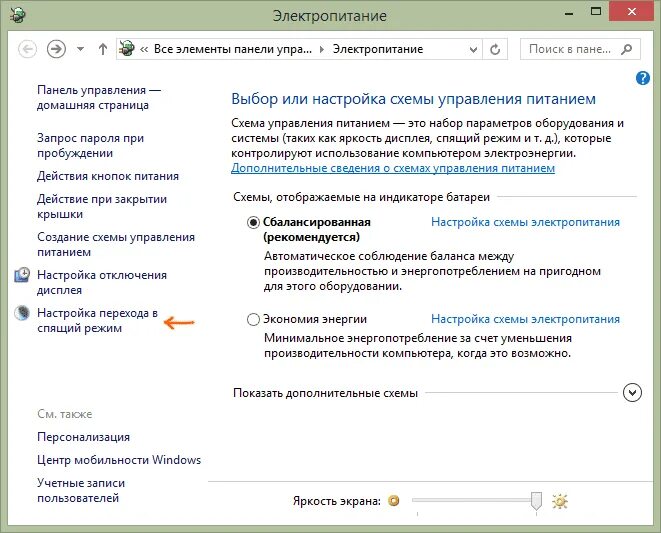Open 'Действие при закрытии крышки'
Viewport: 661px width, 533px height.
pyautogui.click(x=102, y=206)
